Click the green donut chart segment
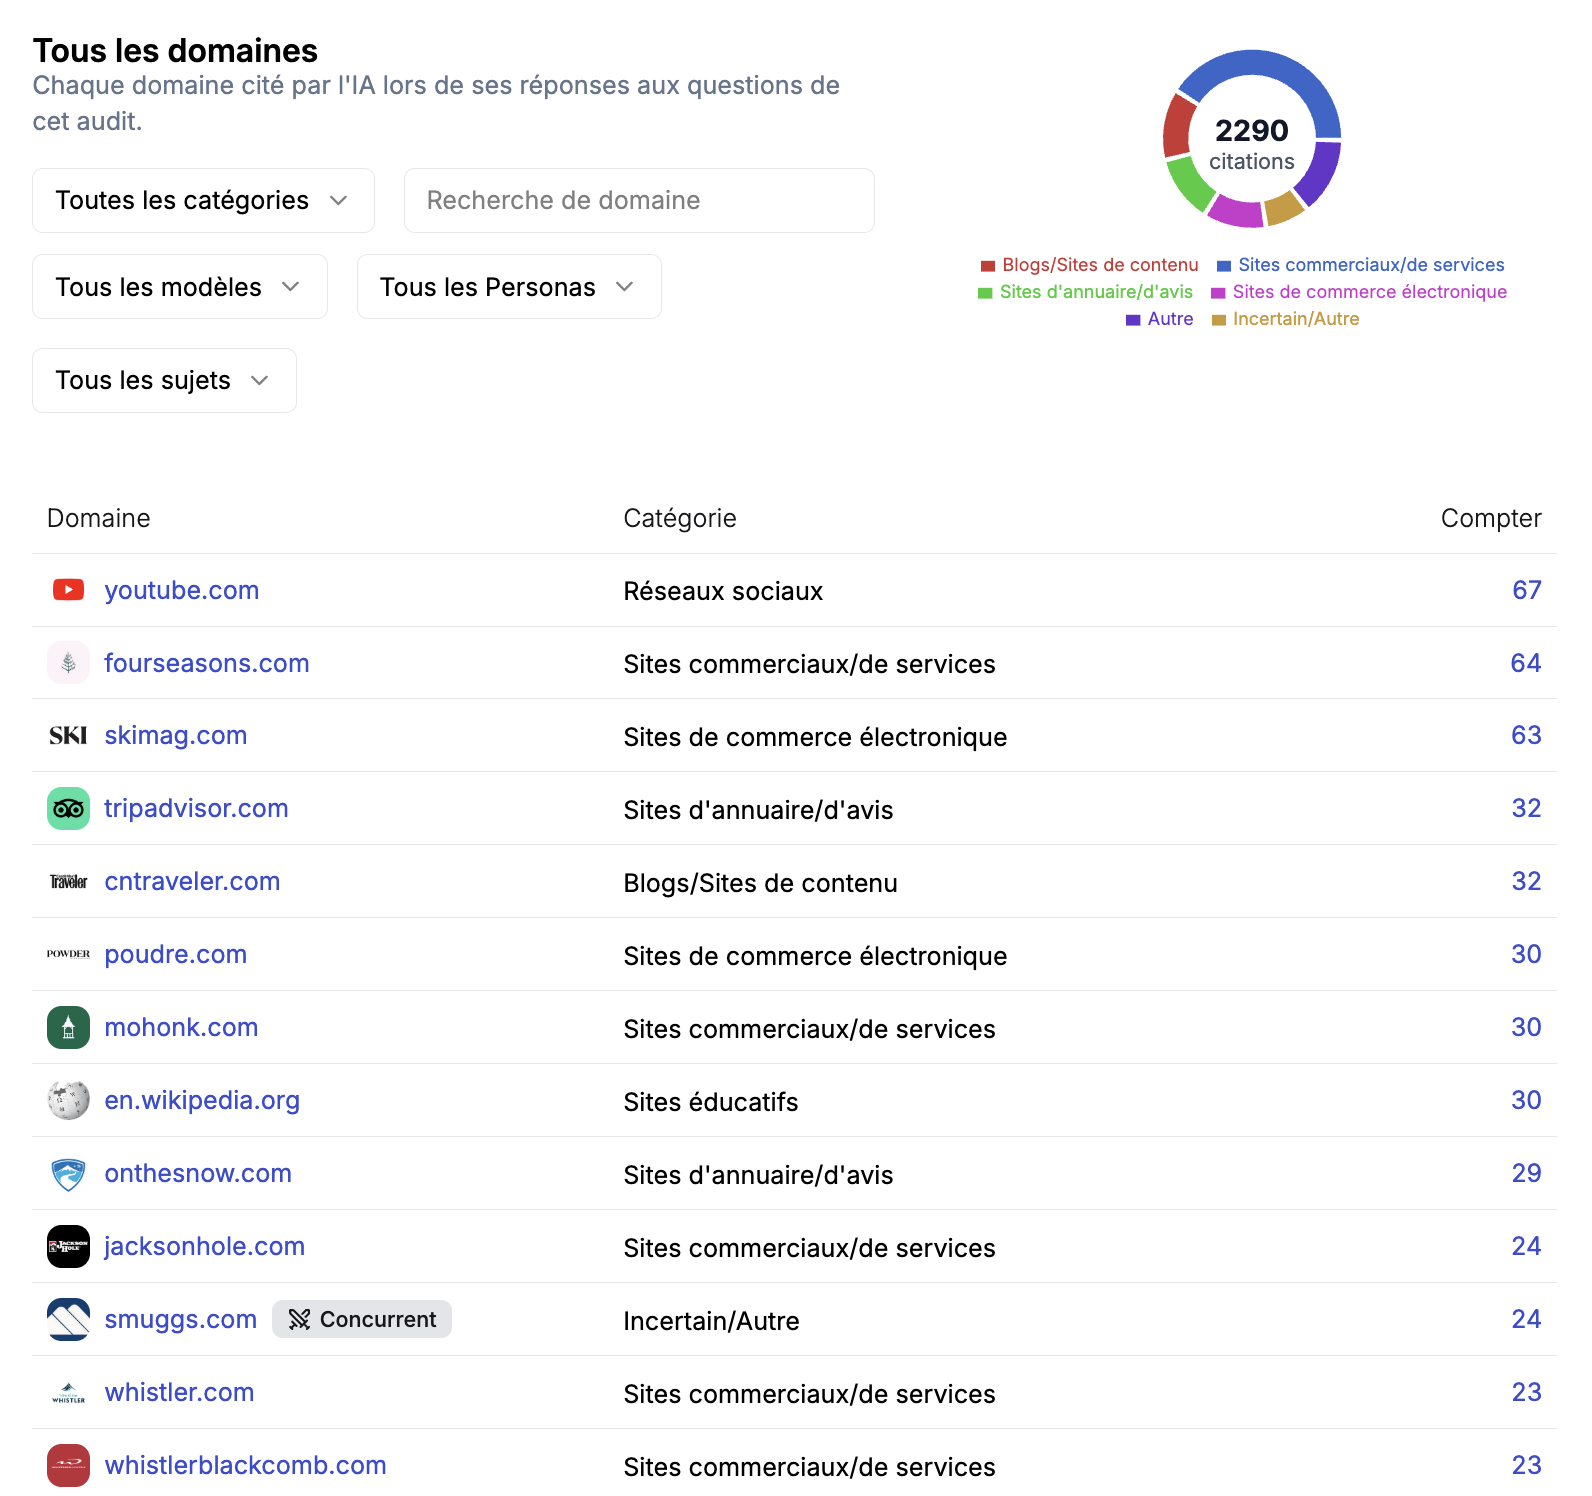Screen dimensions: 1592x1496 point(1190,184)
